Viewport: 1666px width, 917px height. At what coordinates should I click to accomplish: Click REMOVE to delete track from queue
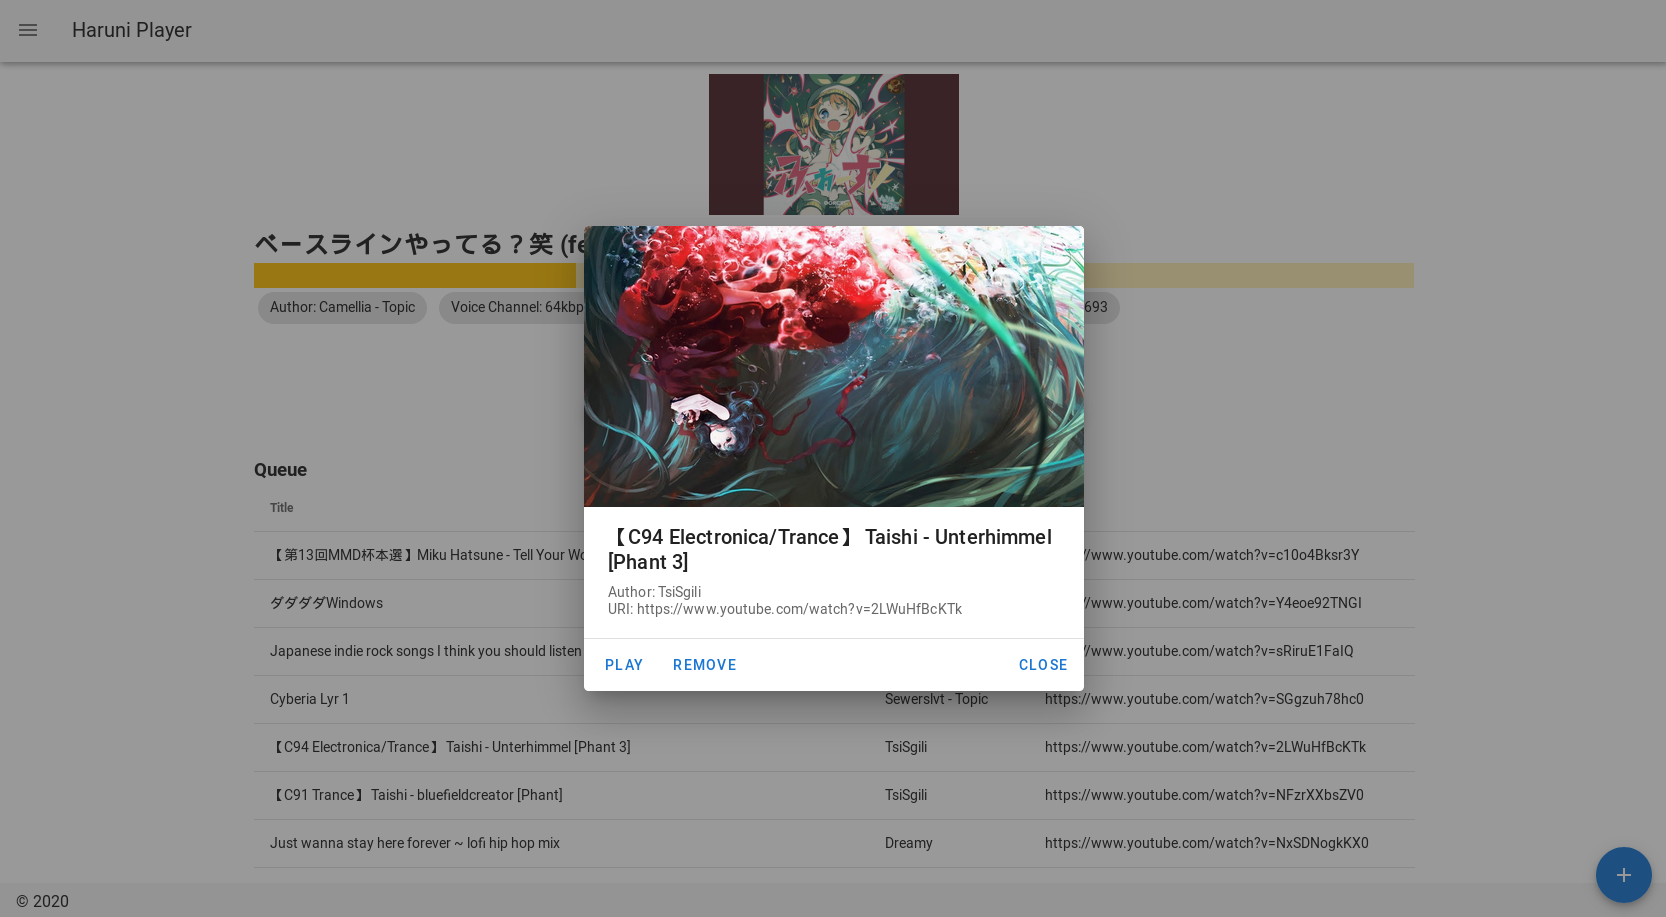tap(704, 665)
